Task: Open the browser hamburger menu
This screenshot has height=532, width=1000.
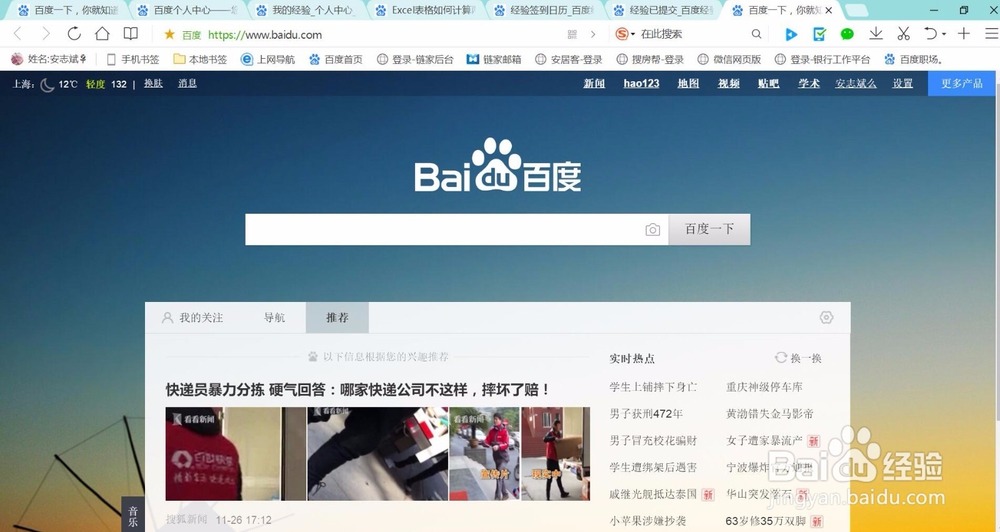Action: pos(991,34)
